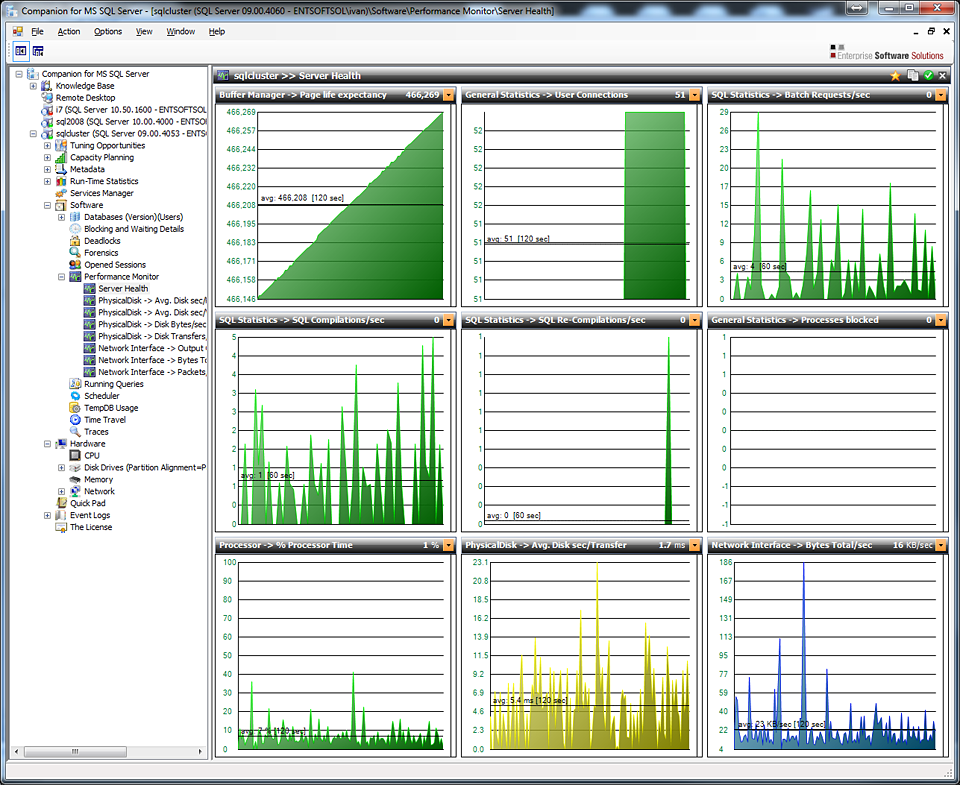Click the Remote Desktop icon in the tree

[47, 97]
